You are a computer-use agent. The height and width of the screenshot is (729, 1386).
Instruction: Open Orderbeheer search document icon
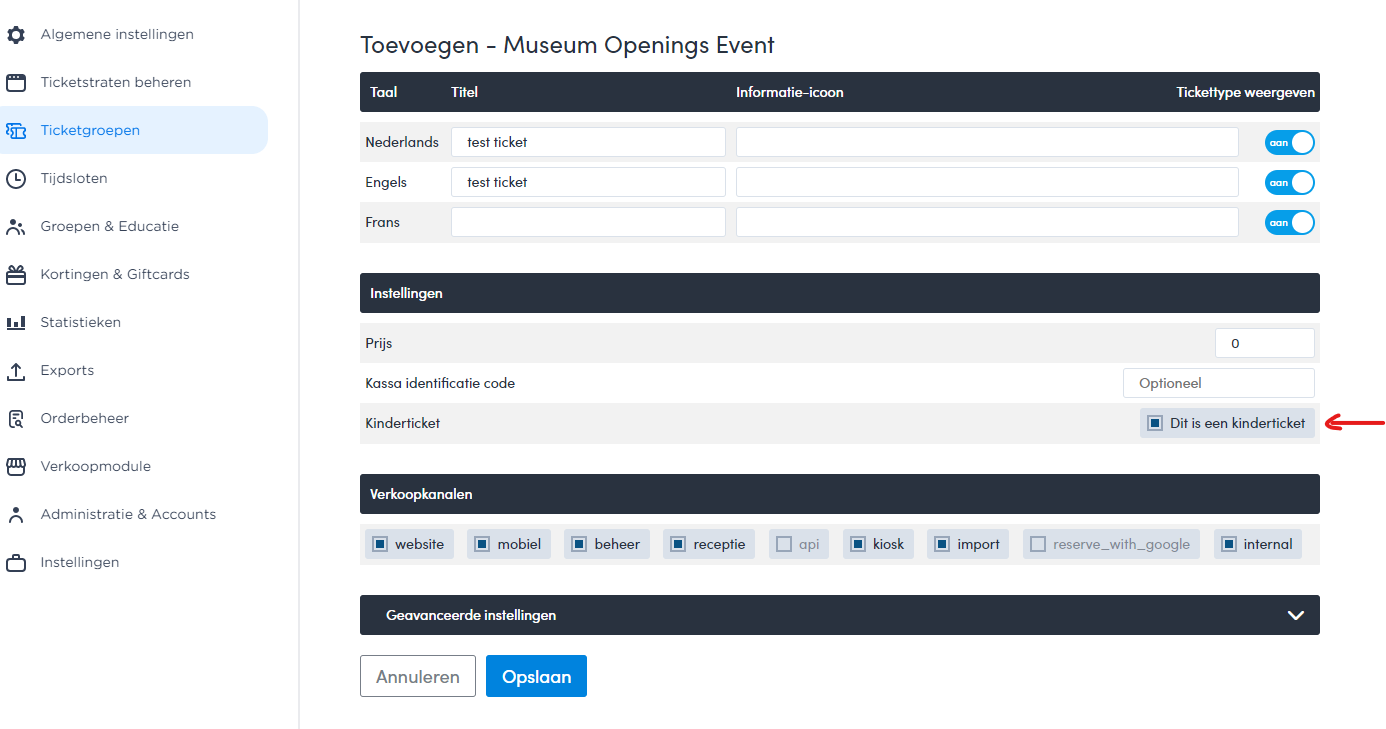16,419
